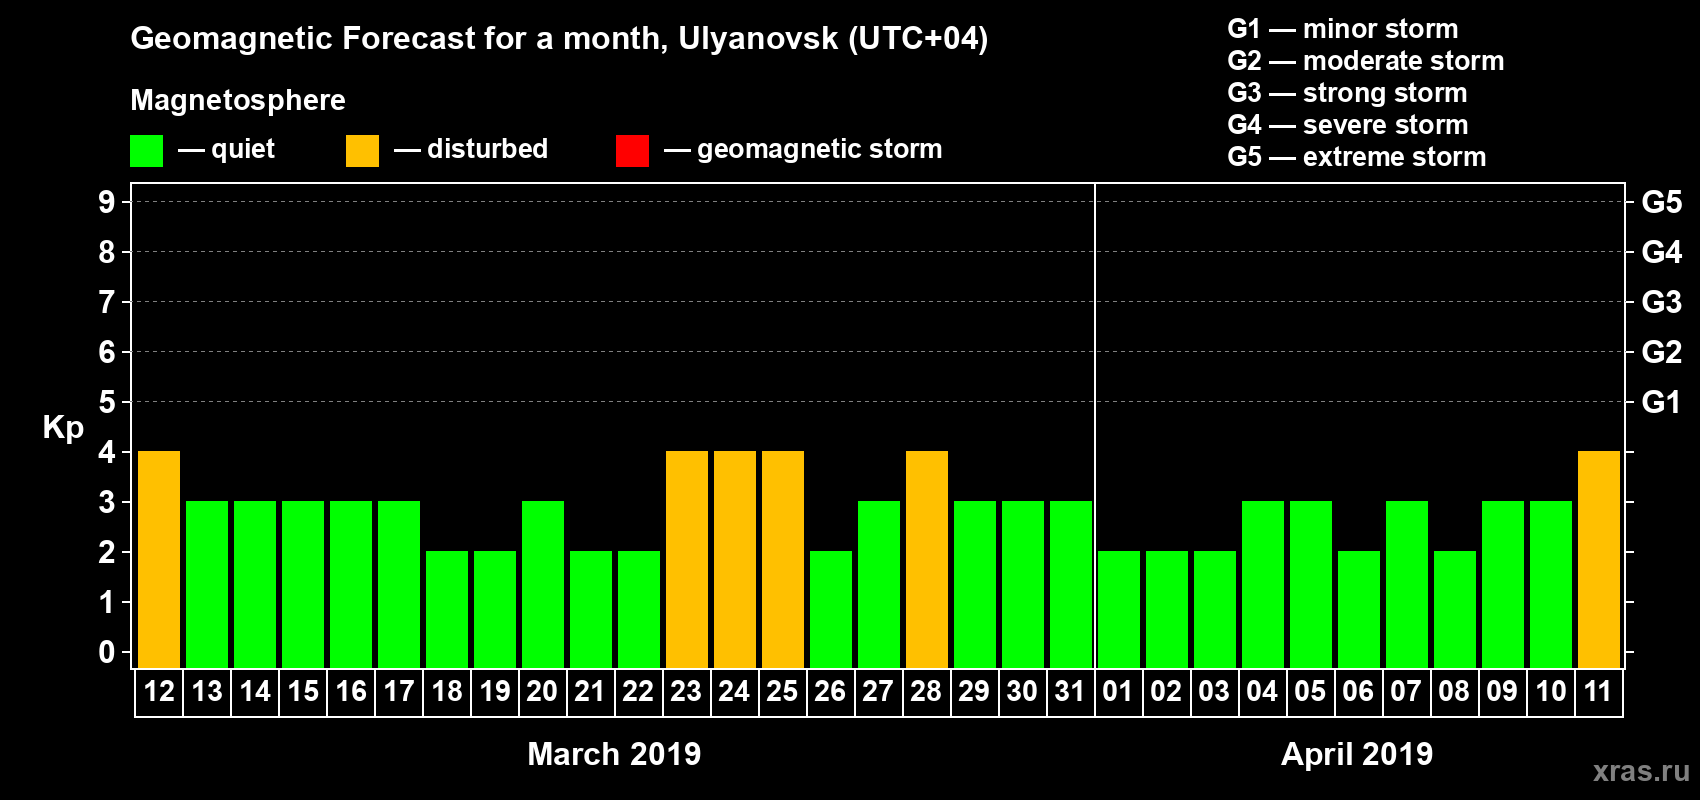
Task: Click the Kp axis title
Action: tap(63, 428)
